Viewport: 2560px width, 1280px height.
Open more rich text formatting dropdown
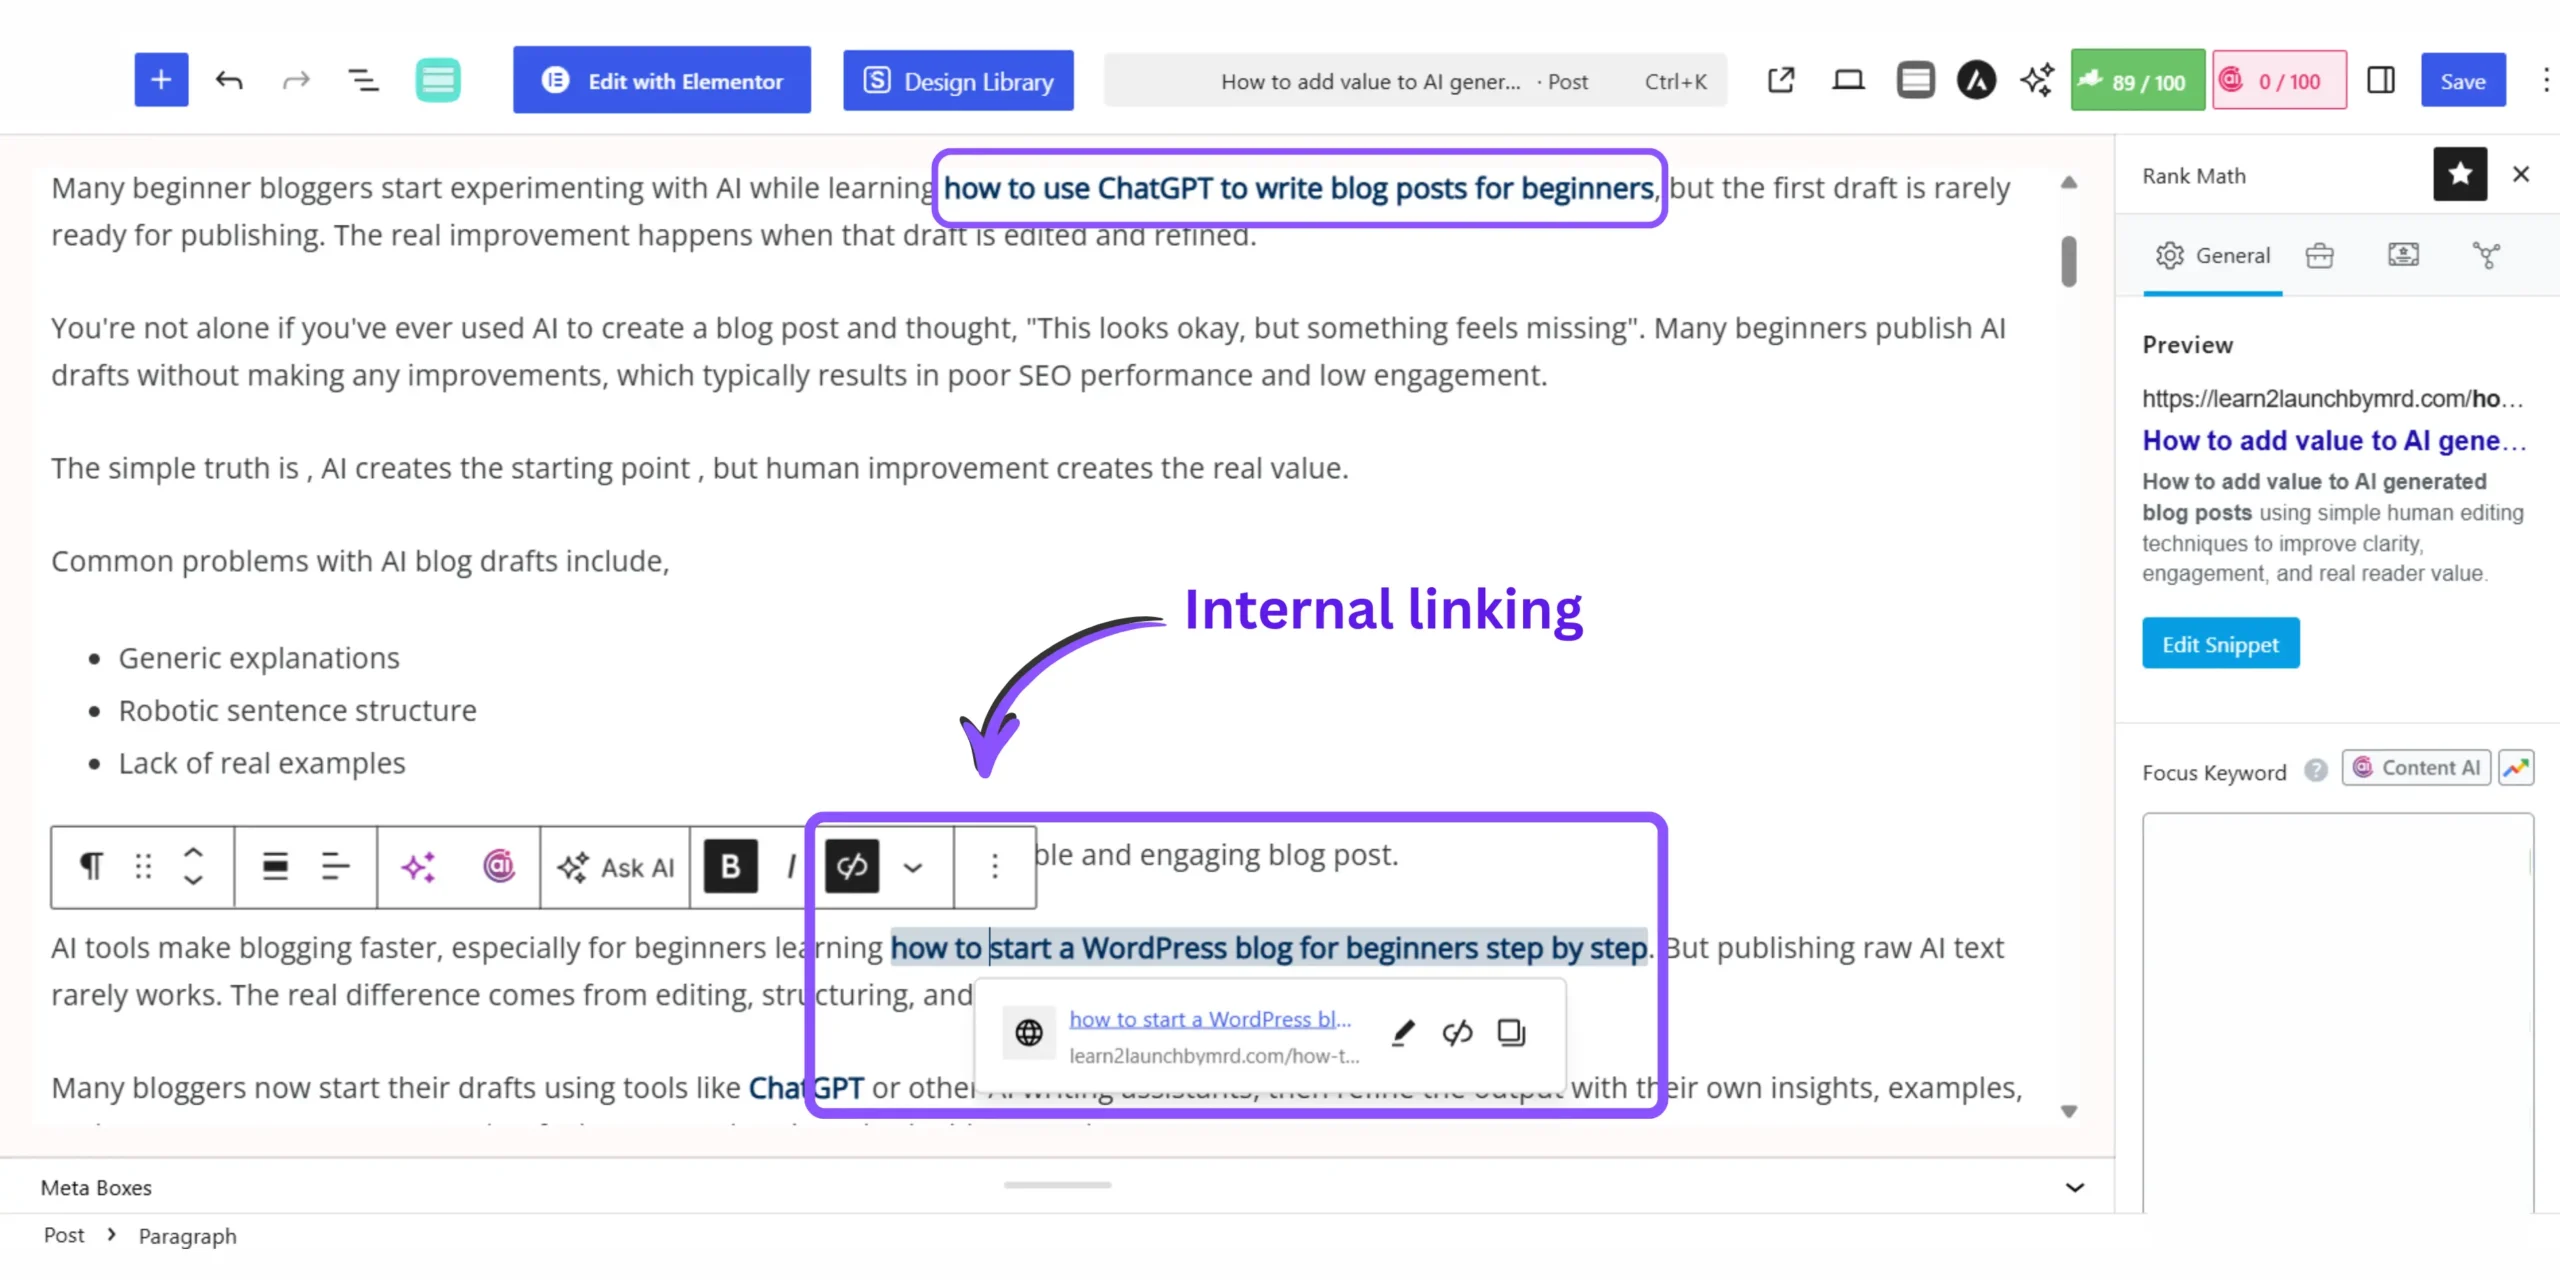912,867
